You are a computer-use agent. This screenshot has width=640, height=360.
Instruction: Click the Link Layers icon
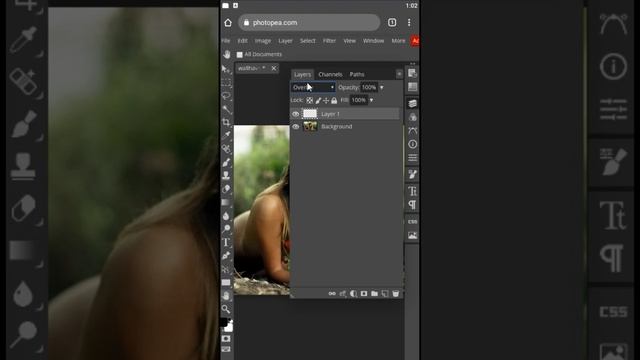pos(332,293)
